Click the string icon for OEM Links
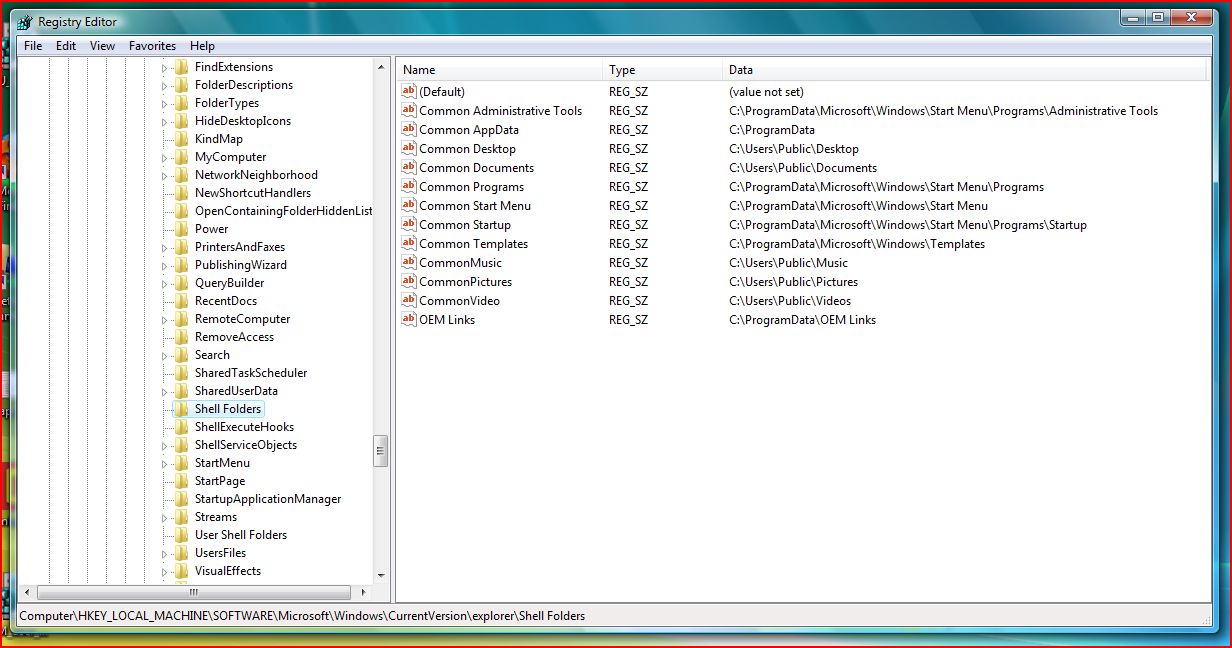Screen dimensions: 1232x648 click(x=409, y=319)
